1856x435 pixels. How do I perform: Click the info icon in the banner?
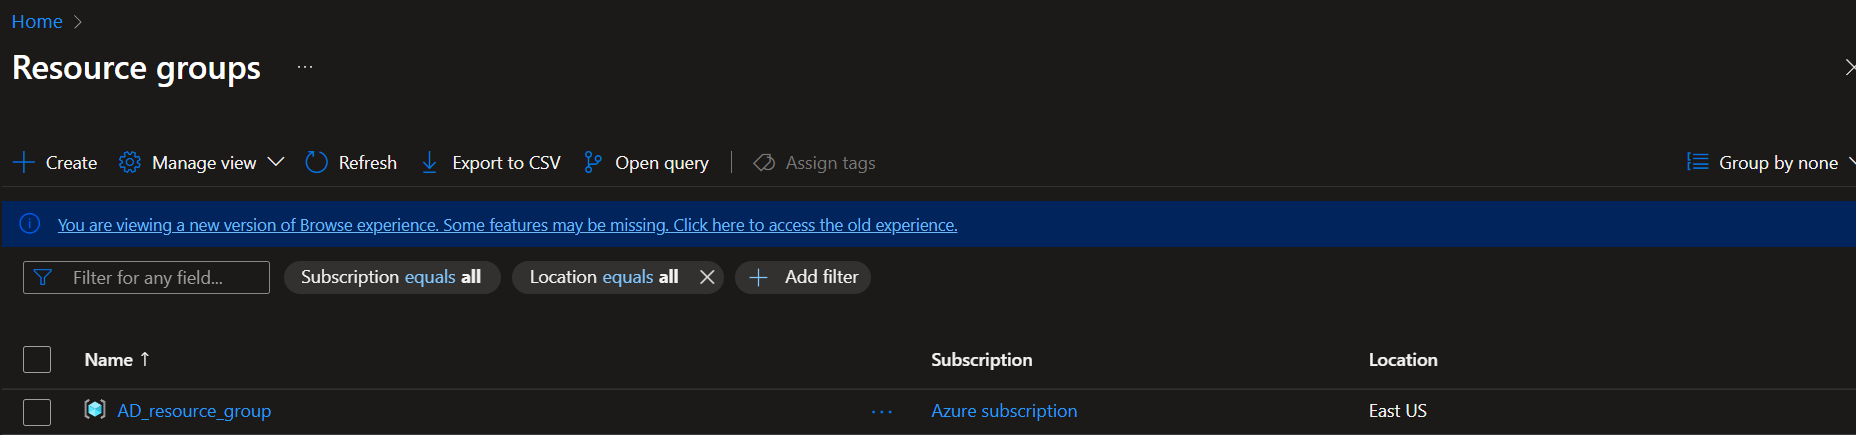click(x=30, y=224)
